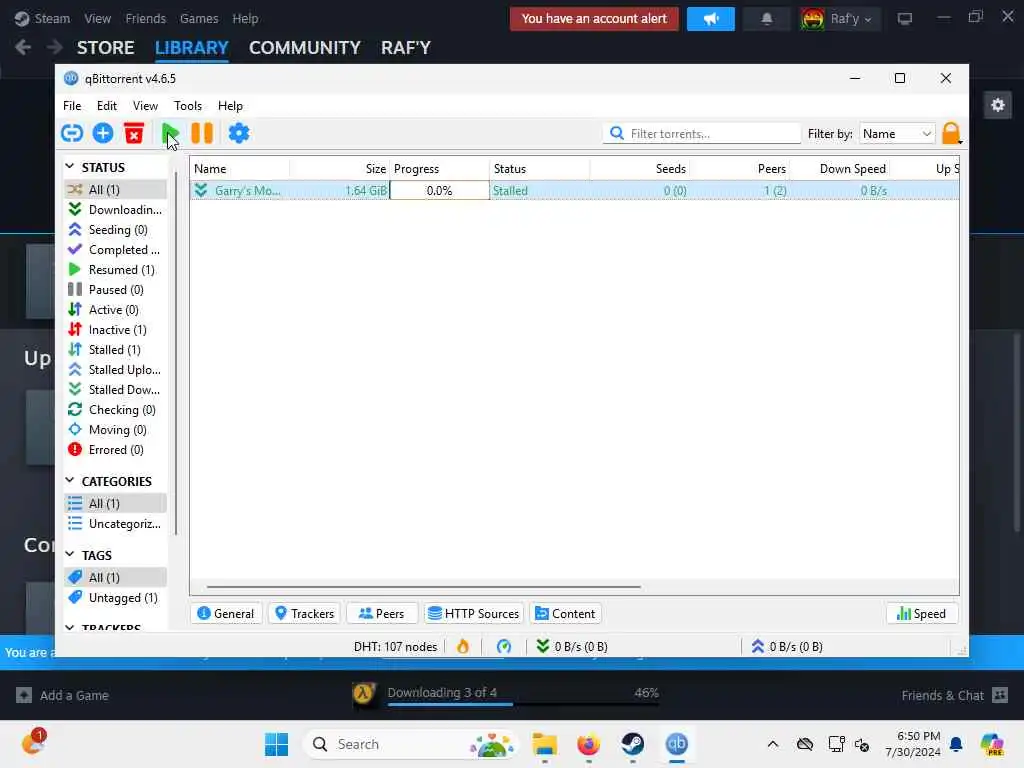The height and width of the screenshot is (768, 1024).
Task: Collapse the STATUS section
Action: click(x=70, y=167)
